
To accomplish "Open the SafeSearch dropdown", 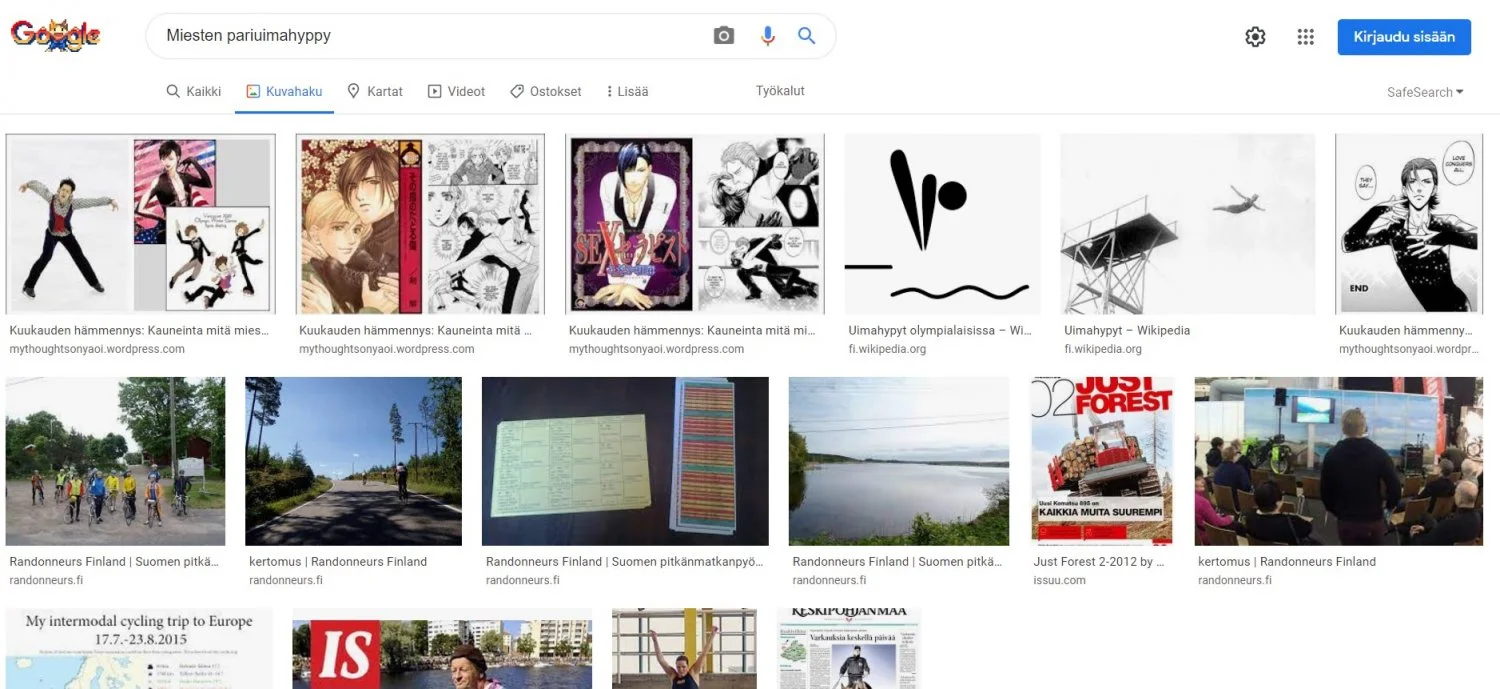I will point(1424,92).
